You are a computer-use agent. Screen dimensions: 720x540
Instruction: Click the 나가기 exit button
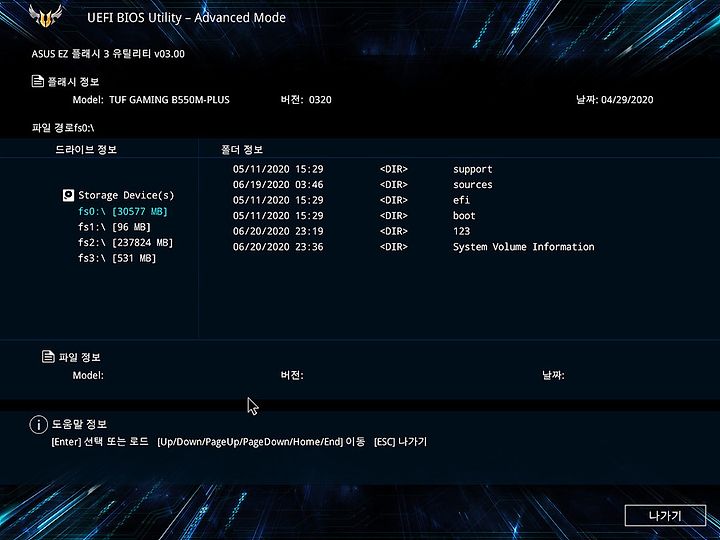point(665,515)
